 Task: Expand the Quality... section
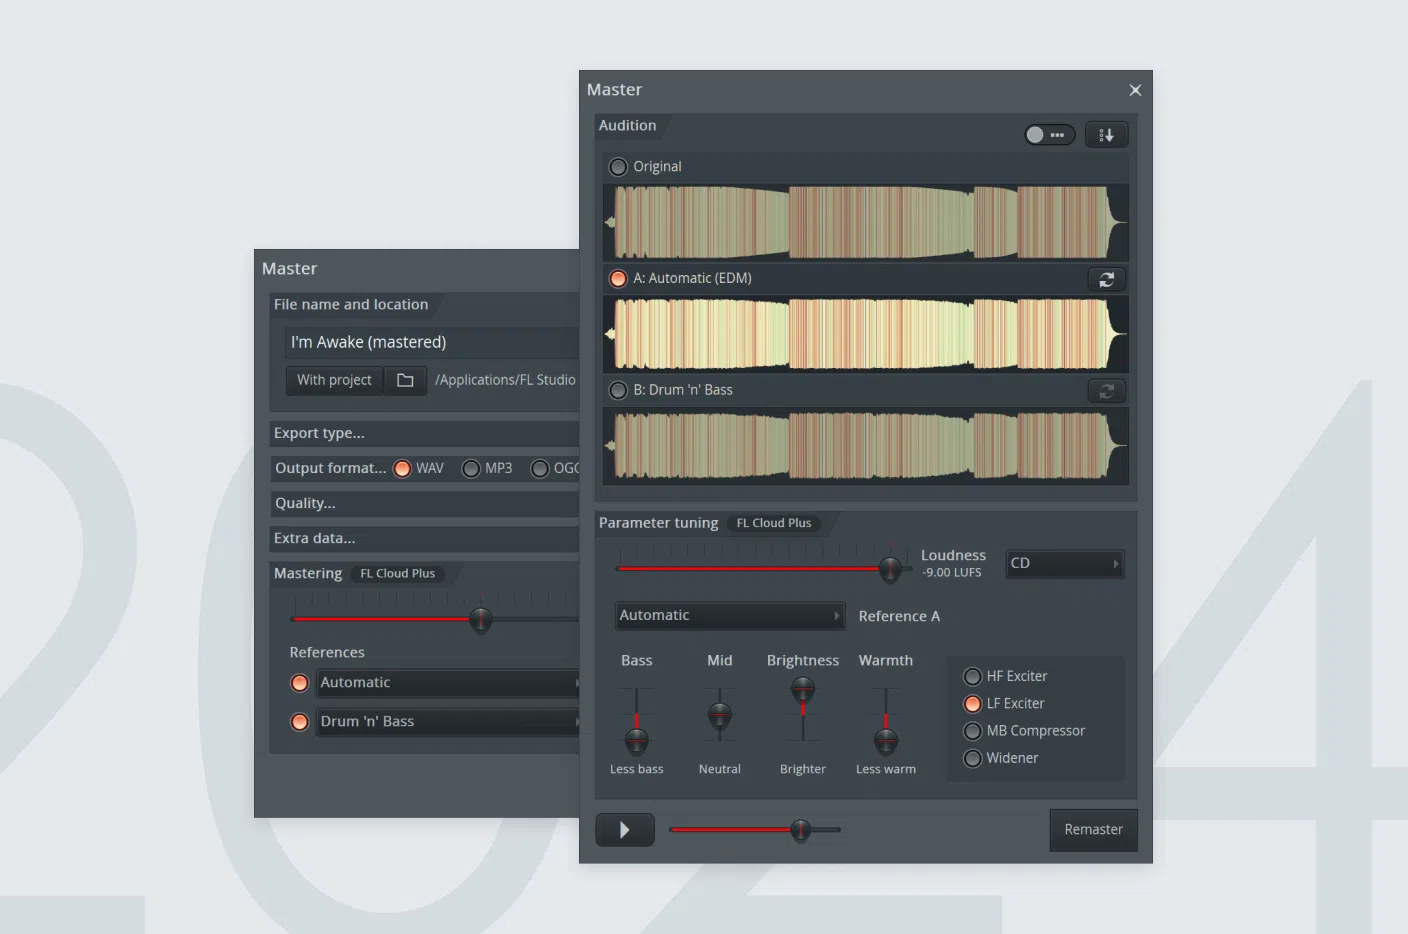(424, 503)
